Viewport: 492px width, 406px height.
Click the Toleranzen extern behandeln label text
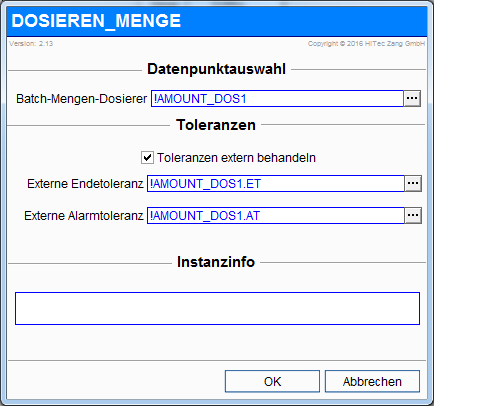(236, 158)
